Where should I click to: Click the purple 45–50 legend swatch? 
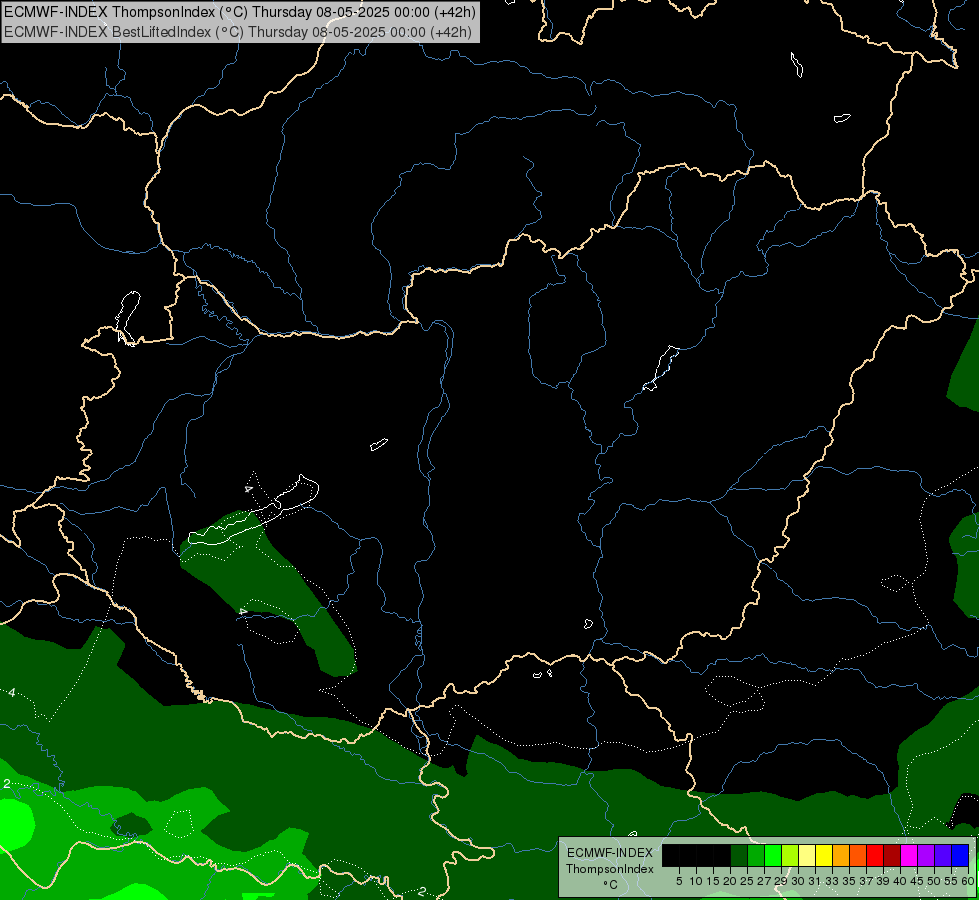tap(925, 855)
